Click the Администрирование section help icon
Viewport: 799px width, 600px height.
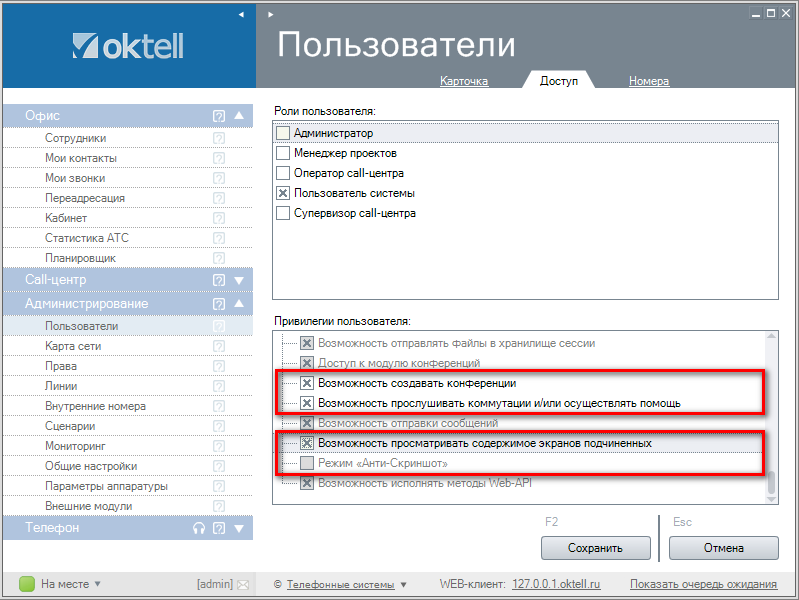(219, 304)
